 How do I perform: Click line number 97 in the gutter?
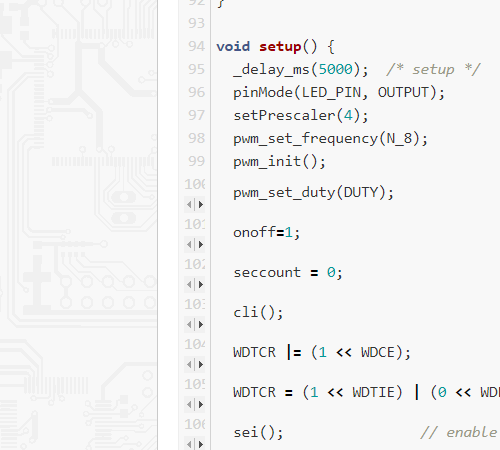tap(196, 115)
